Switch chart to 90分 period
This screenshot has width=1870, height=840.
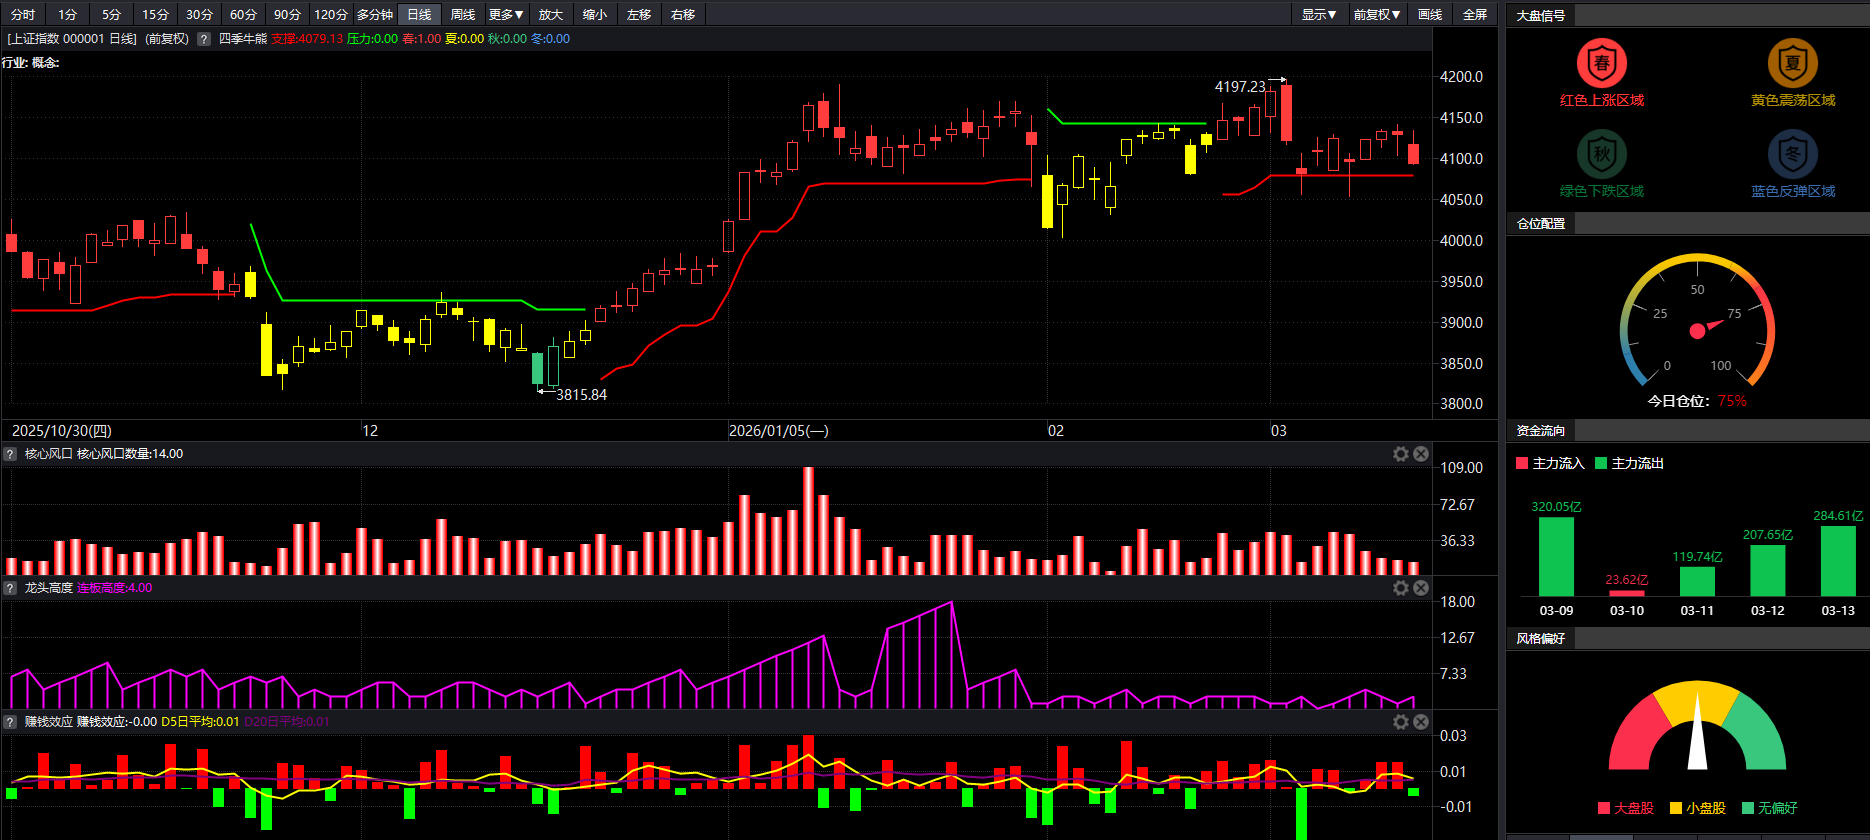coord(287,14)
